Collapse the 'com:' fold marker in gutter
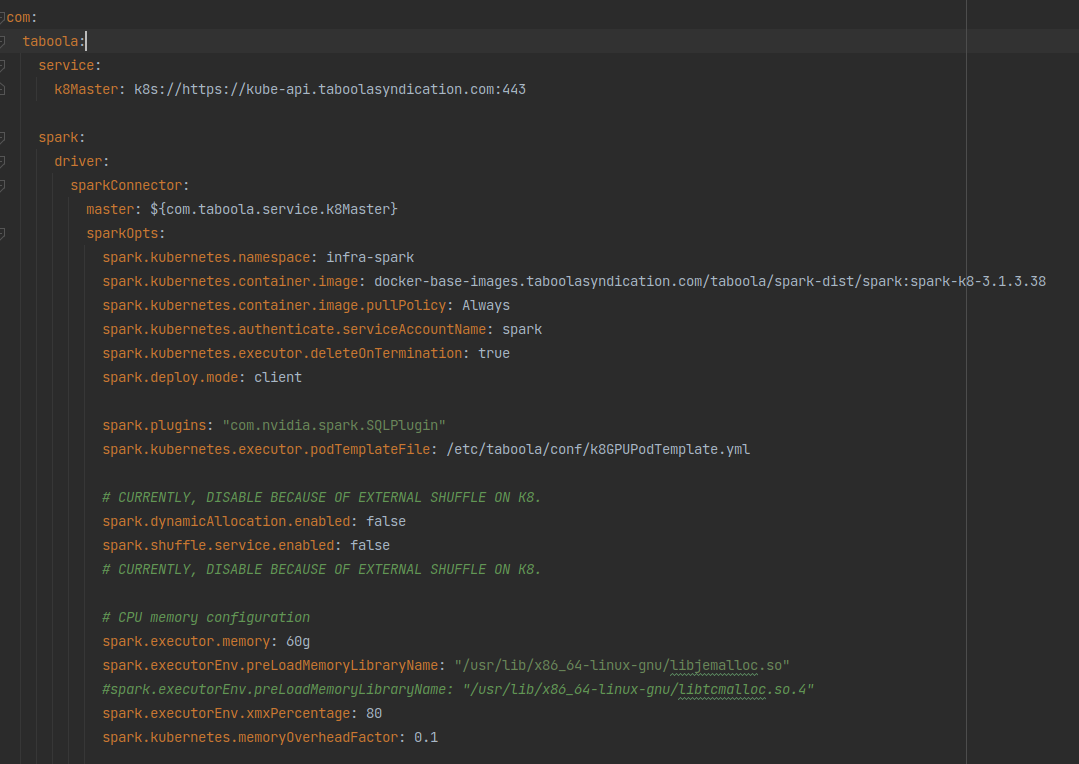The image size is (1079, 764). (x=2, y=17)
